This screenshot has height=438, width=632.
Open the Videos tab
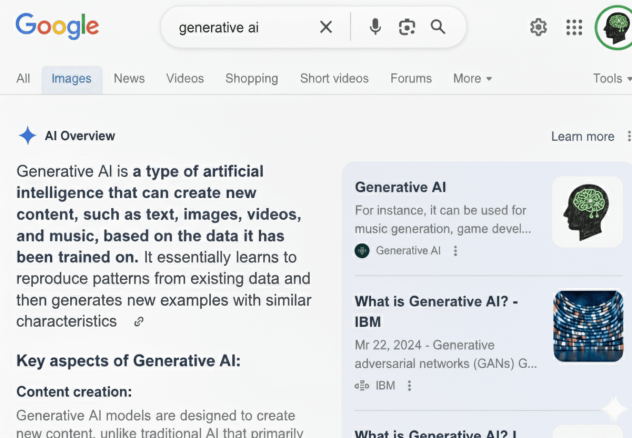[x=185, y=78]
